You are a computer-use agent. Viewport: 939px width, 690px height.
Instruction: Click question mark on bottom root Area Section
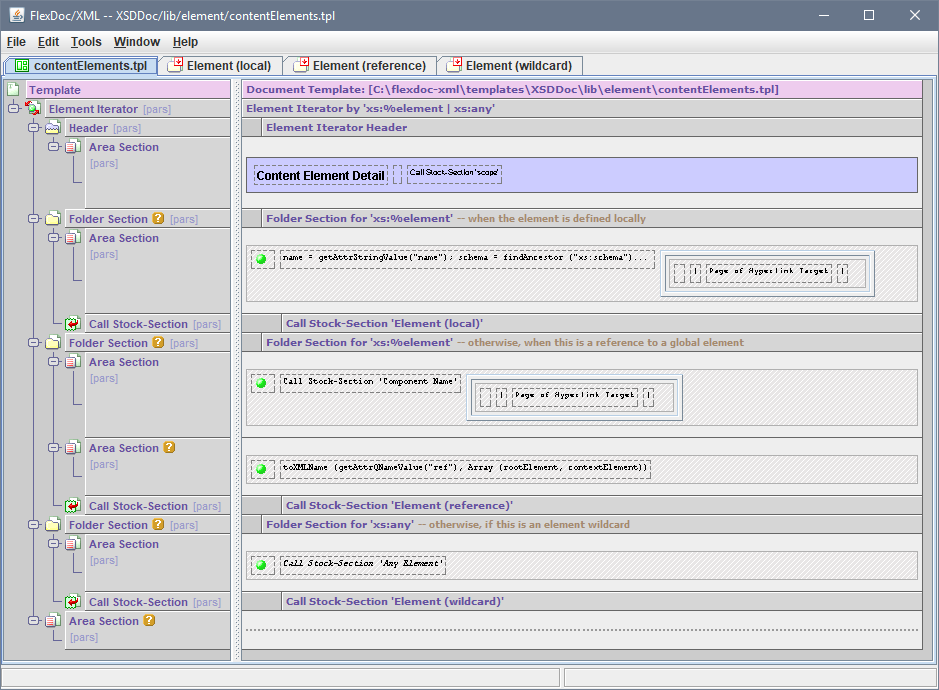pyautogui.click(x=150, y=621)
